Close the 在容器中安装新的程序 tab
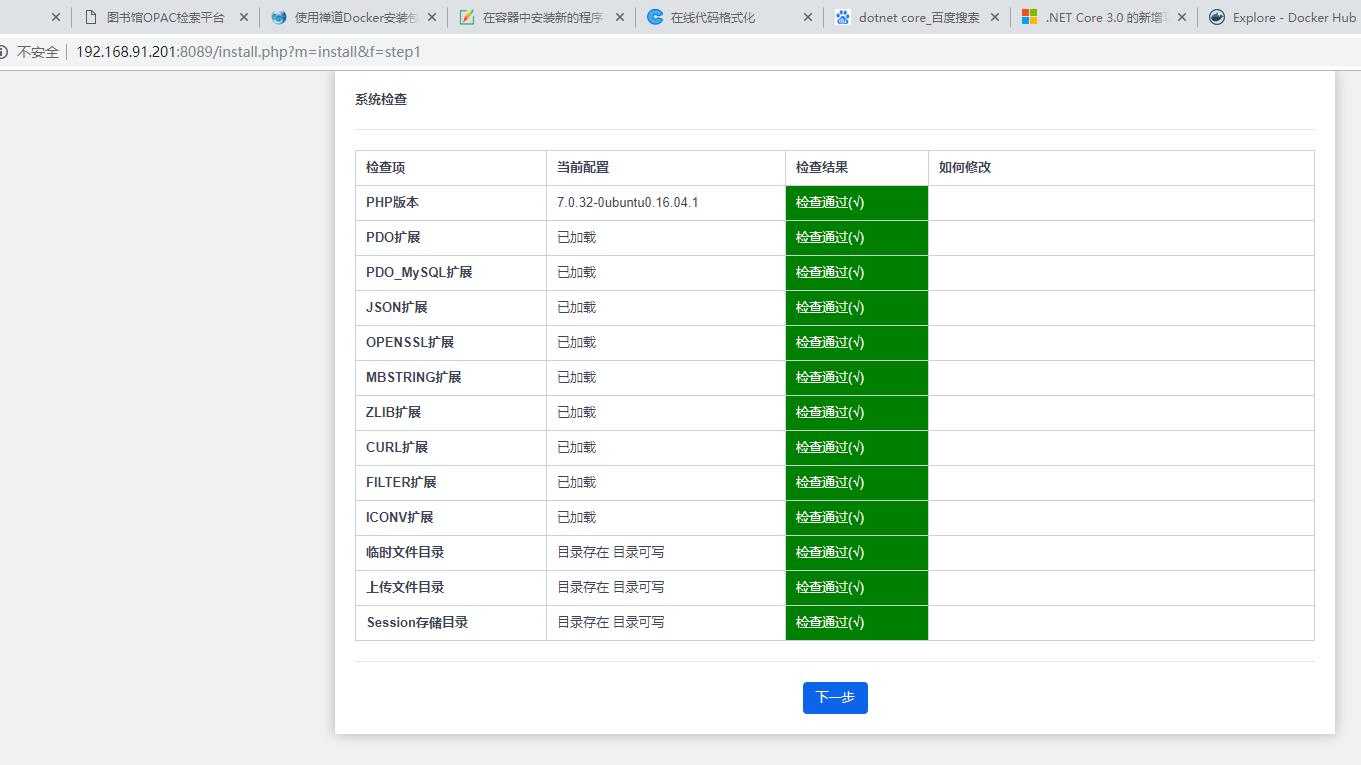 point(620,17)
